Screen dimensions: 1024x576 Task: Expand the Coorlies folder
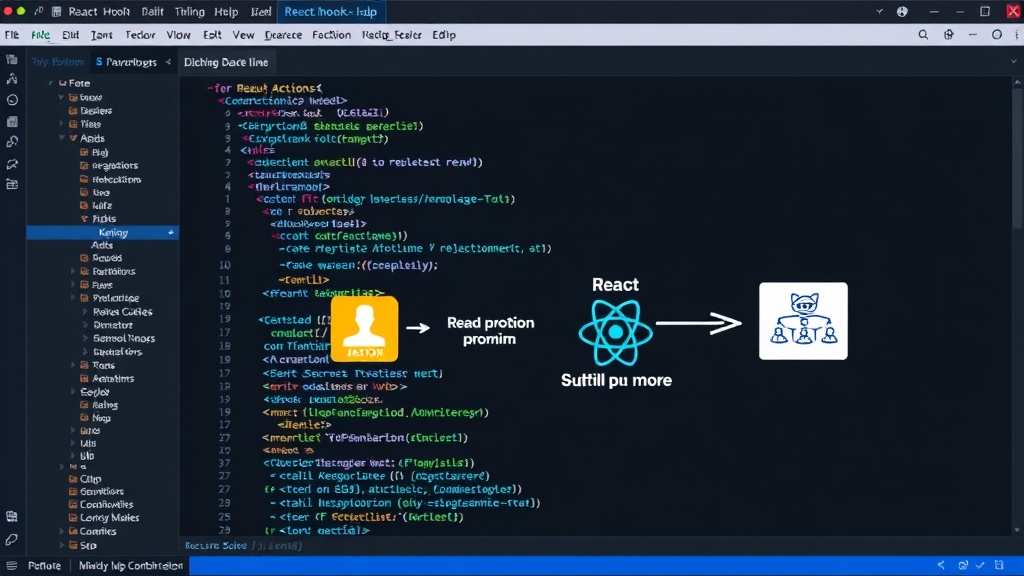pyautogui.click(x=61, y=532)
